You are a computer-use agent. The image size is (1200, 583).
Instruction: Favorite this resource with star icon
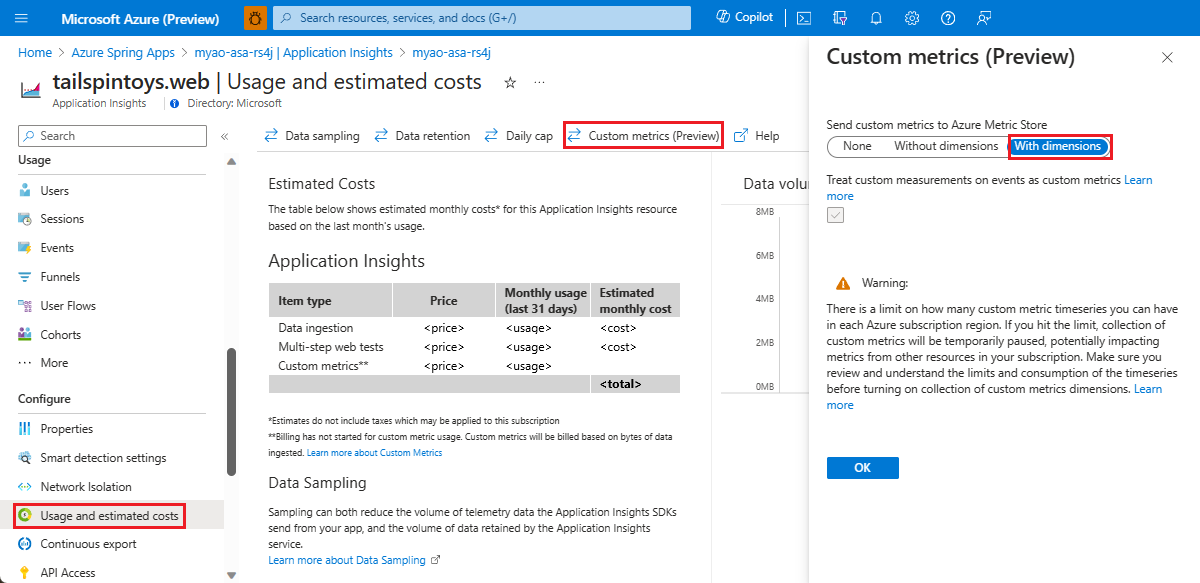point(510,83)
